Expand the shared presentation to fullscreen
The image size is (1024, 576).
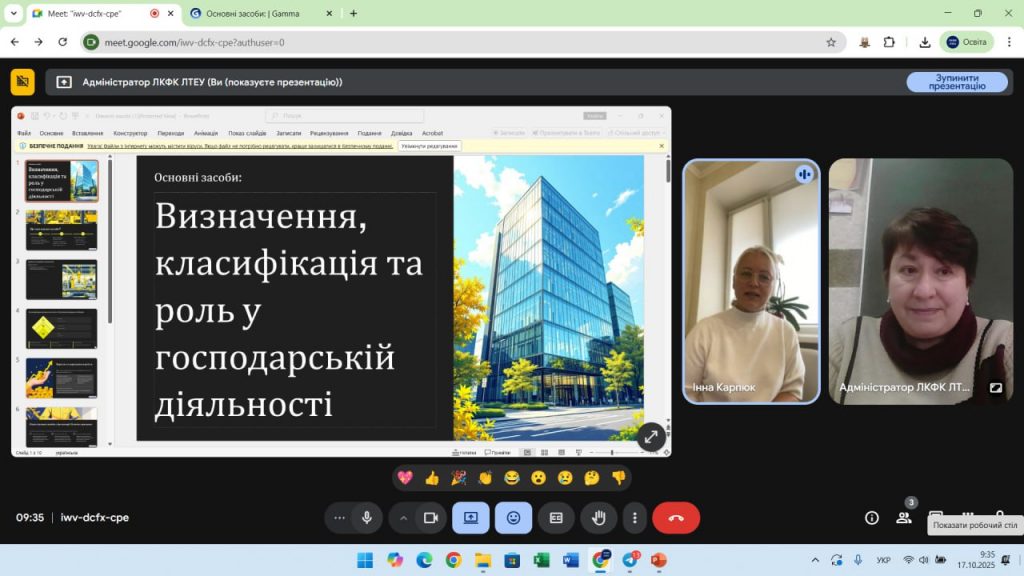click(651, 436)
